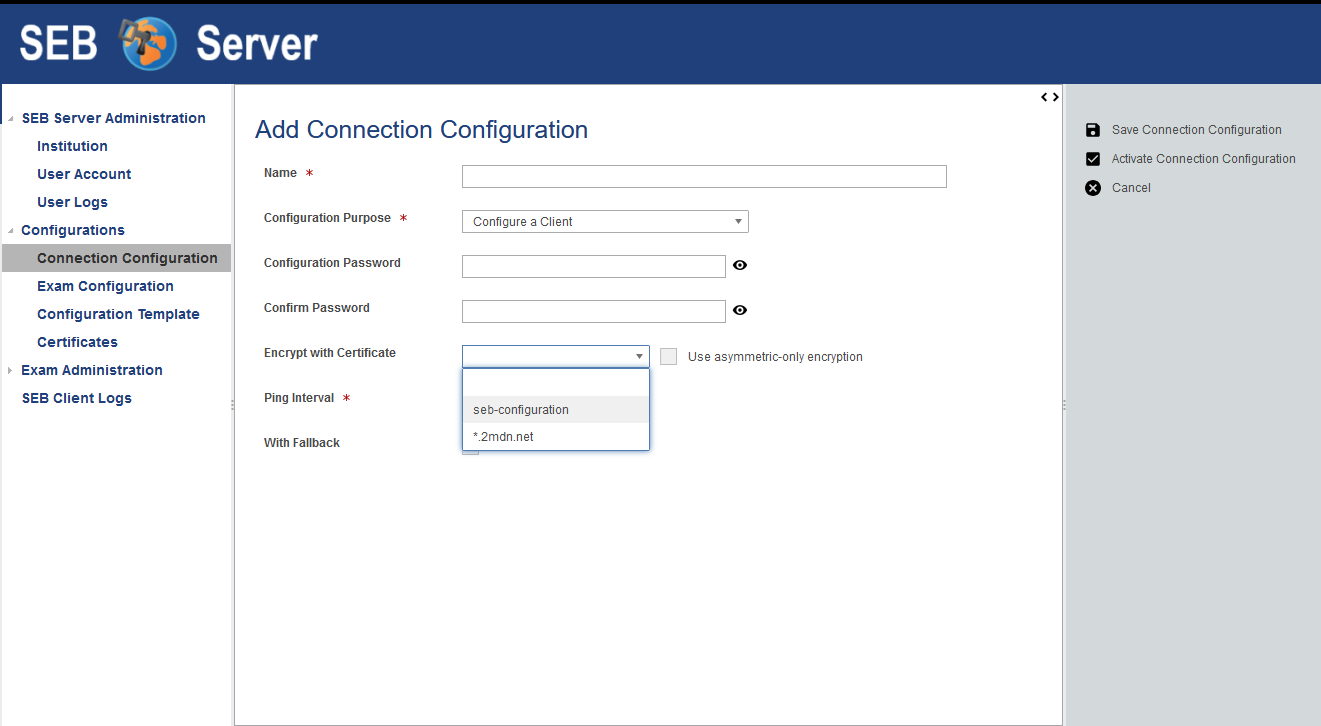Open the Configuration Purpose dropdown
This screenshot has width=1321, height=726.
pos(604,222)
